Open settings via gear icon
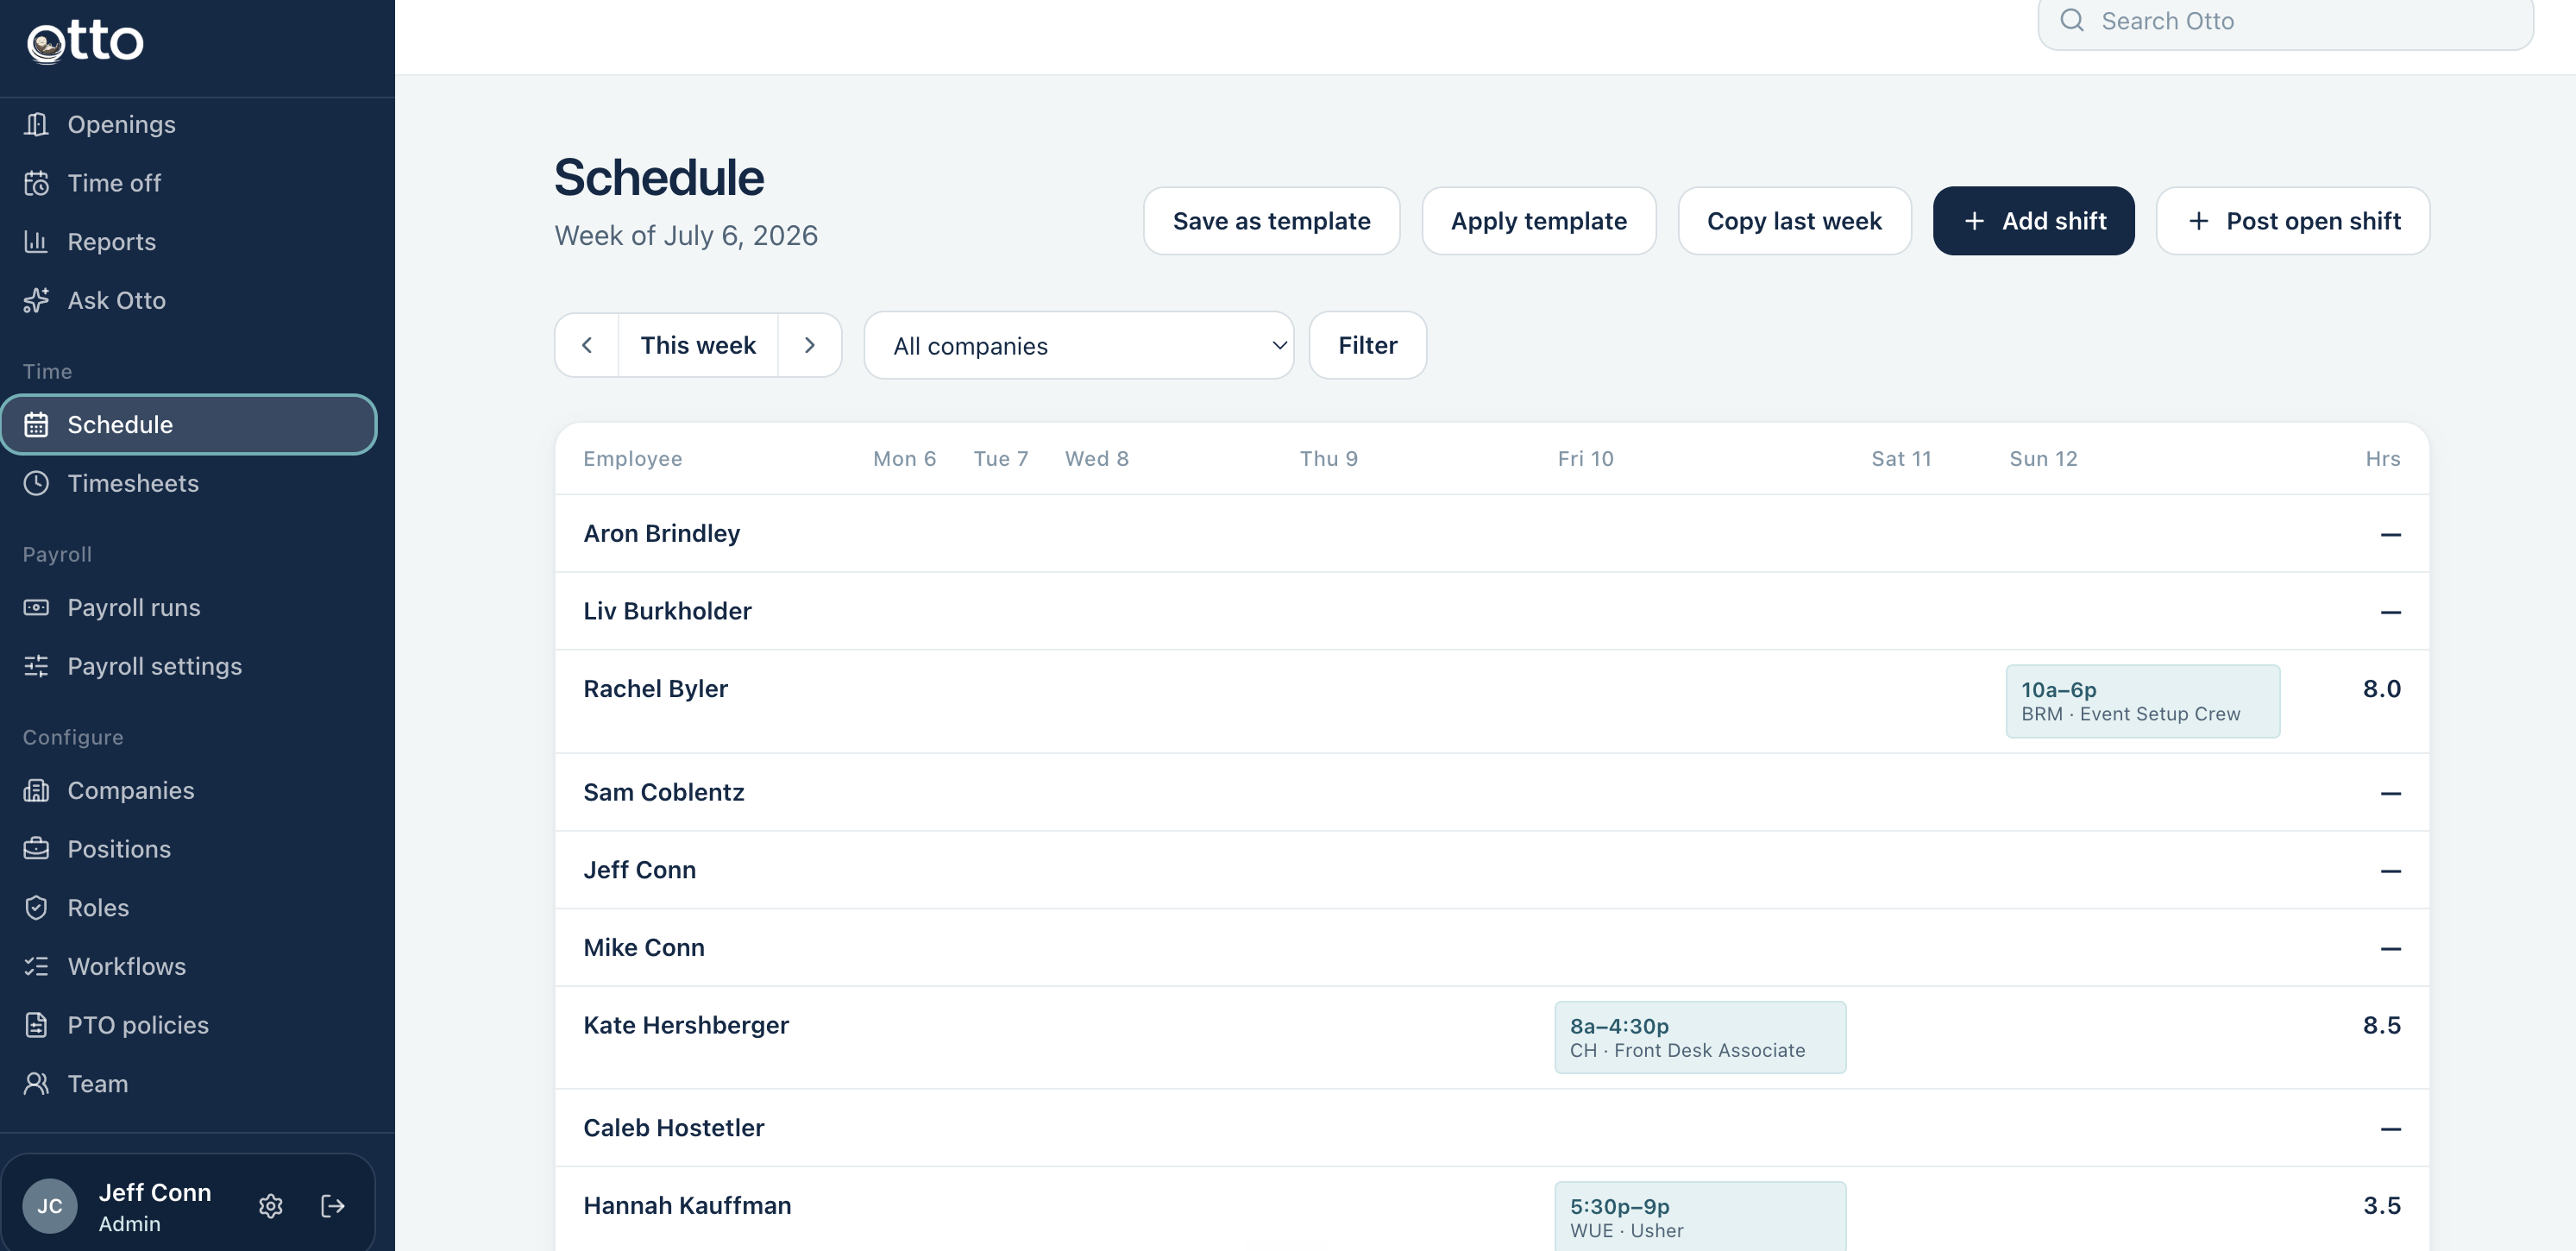This screenshot has height=1251, width=2576. click(271, 1206)
